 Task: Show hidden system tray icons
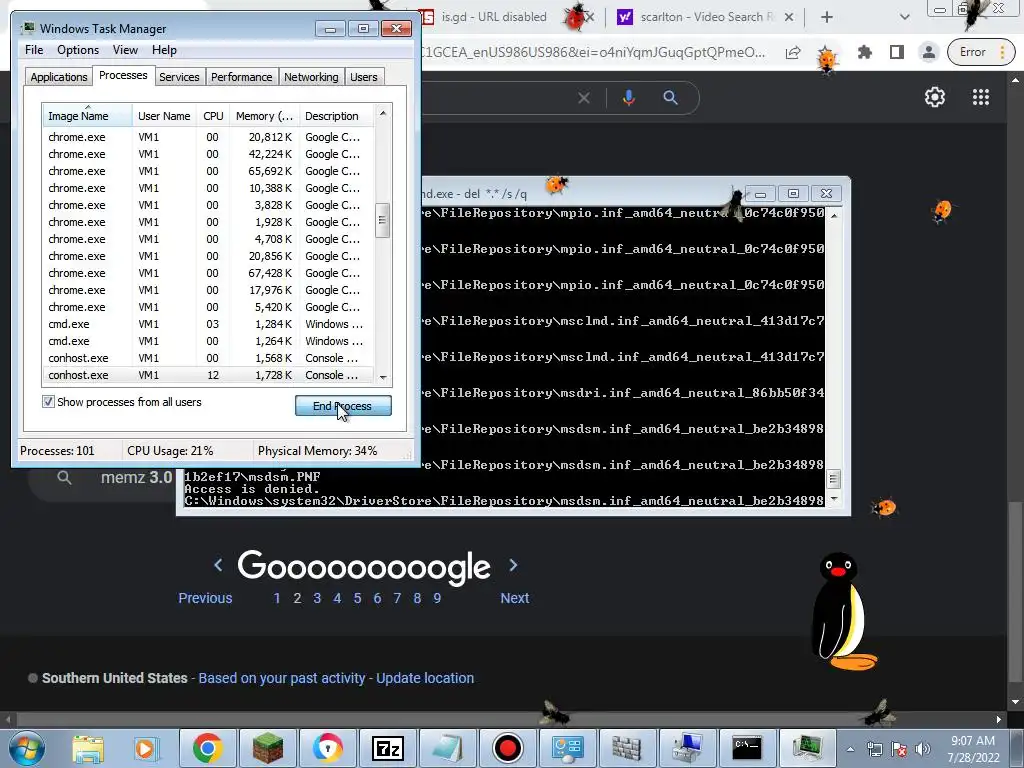coord(850,749)
